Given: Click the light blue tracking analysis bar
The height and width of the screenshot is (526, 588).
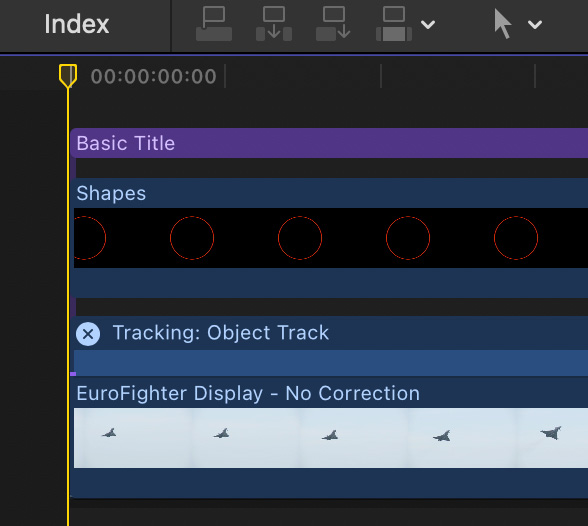Looking at the screenshot, I should (331, 363).
